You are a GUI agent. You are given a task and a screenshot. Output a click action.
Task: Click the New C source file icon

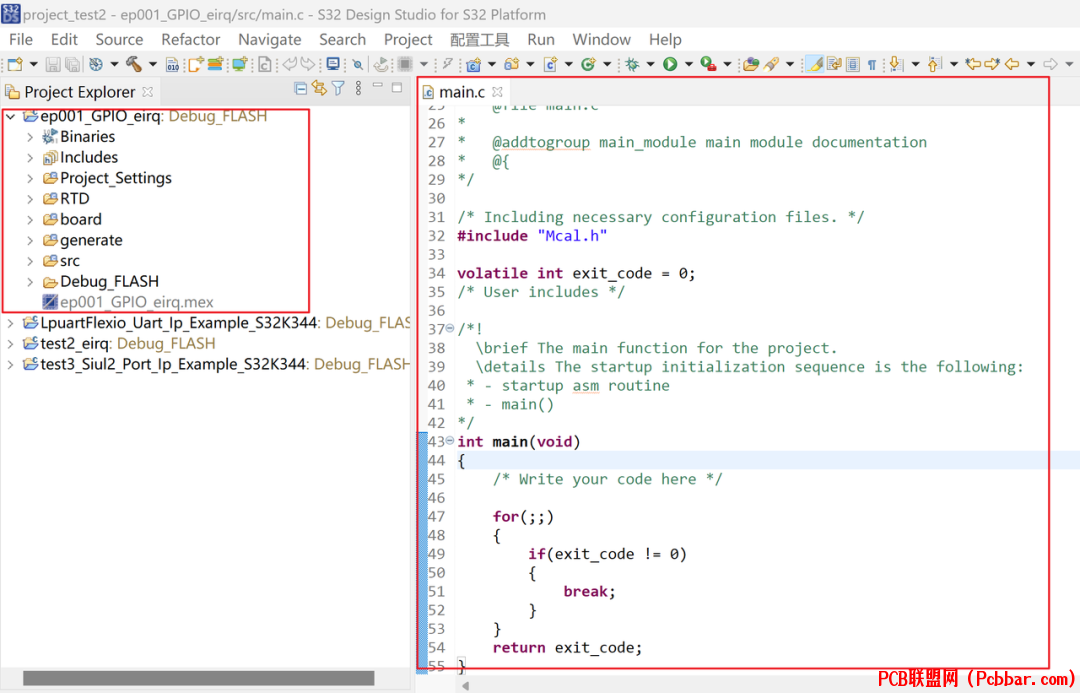(550, 64)
